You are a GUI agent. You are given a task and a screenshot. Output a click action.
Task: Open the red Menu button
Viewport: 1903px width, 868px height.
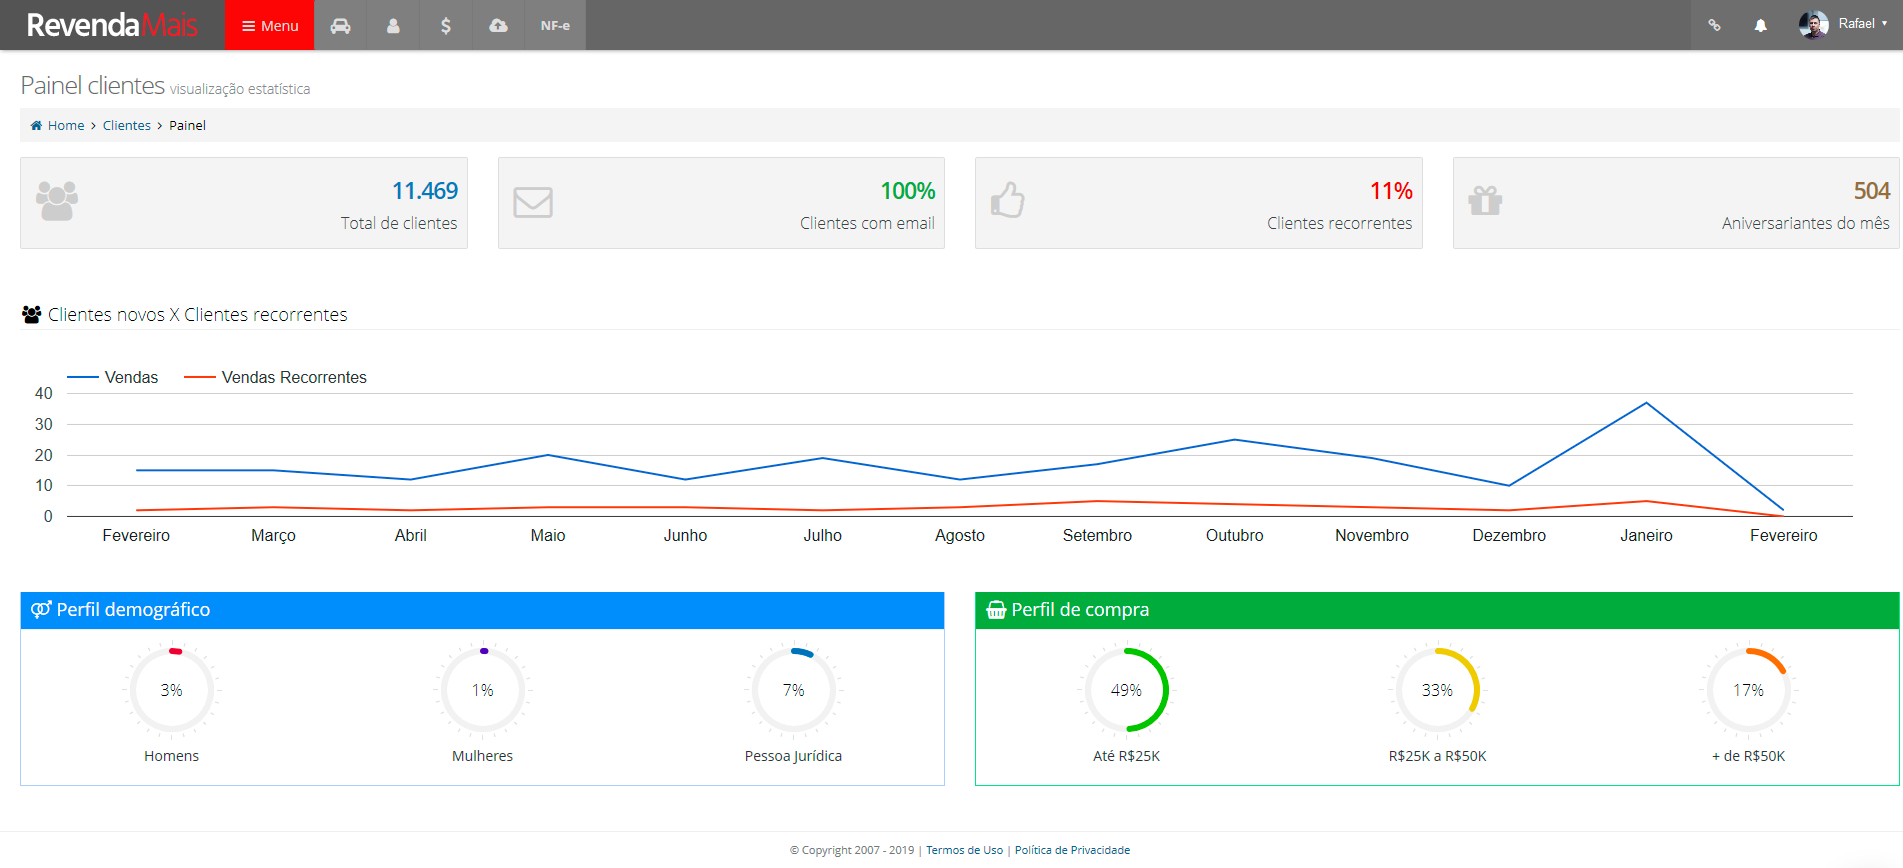(270, 26)
